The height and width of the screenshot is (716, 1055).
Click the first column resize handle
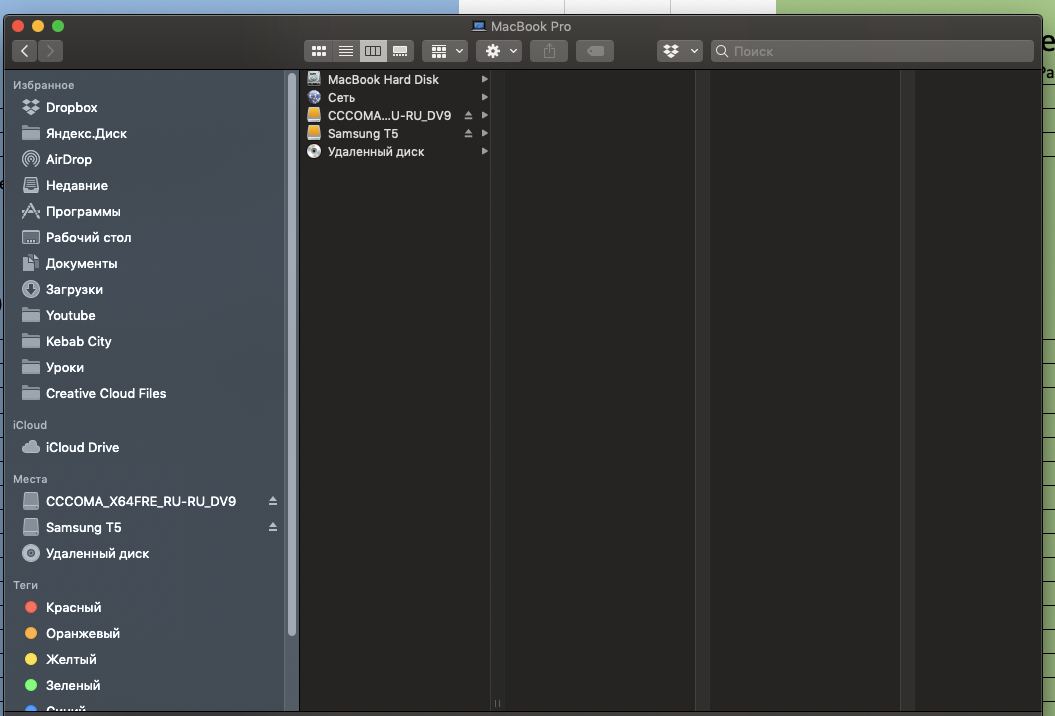[497, 703]
